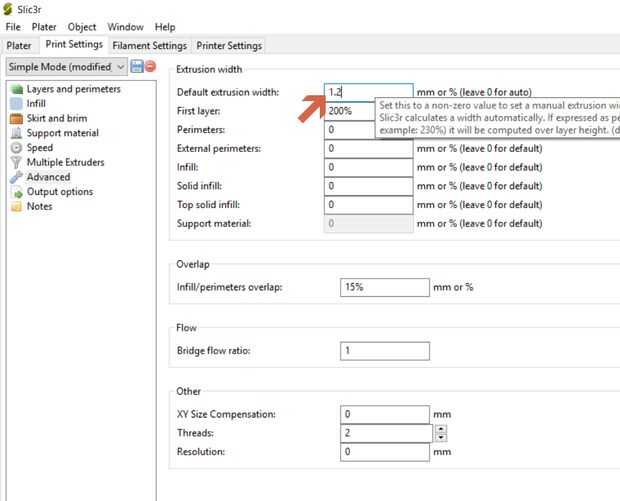The width and height of the screenshot is (620, 501).
Task: Increase the Threads value with up arrow
Action: [x=441, y=429]
